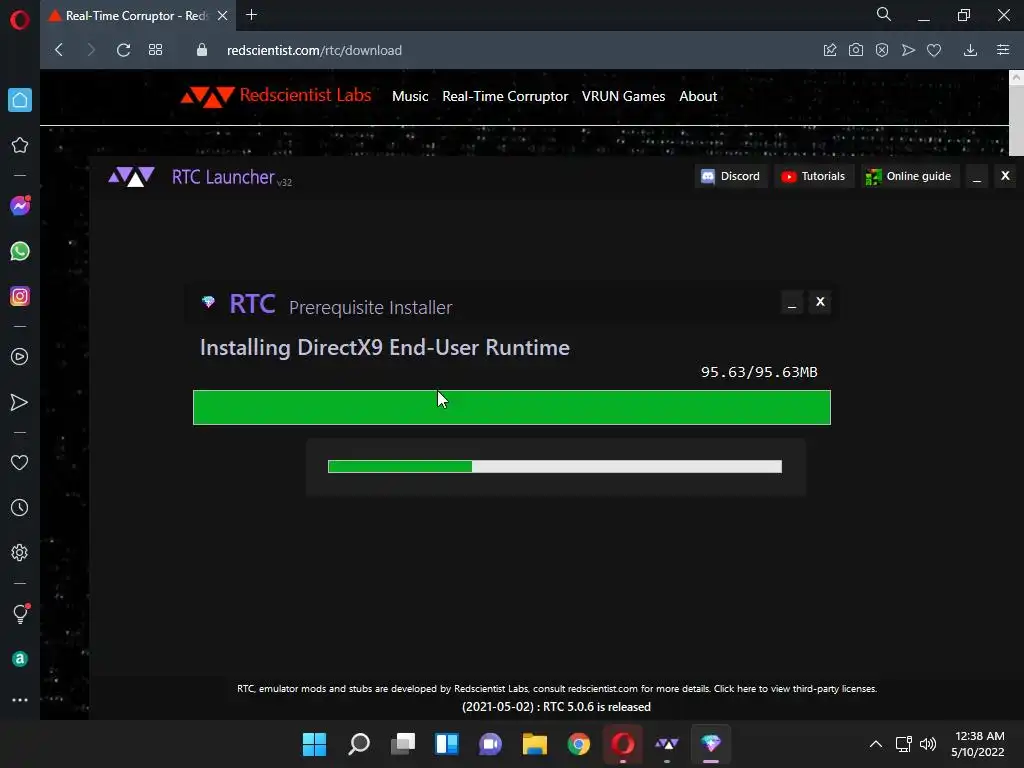Switch to RTC Launcher taskbar icon

pos(667,744)
